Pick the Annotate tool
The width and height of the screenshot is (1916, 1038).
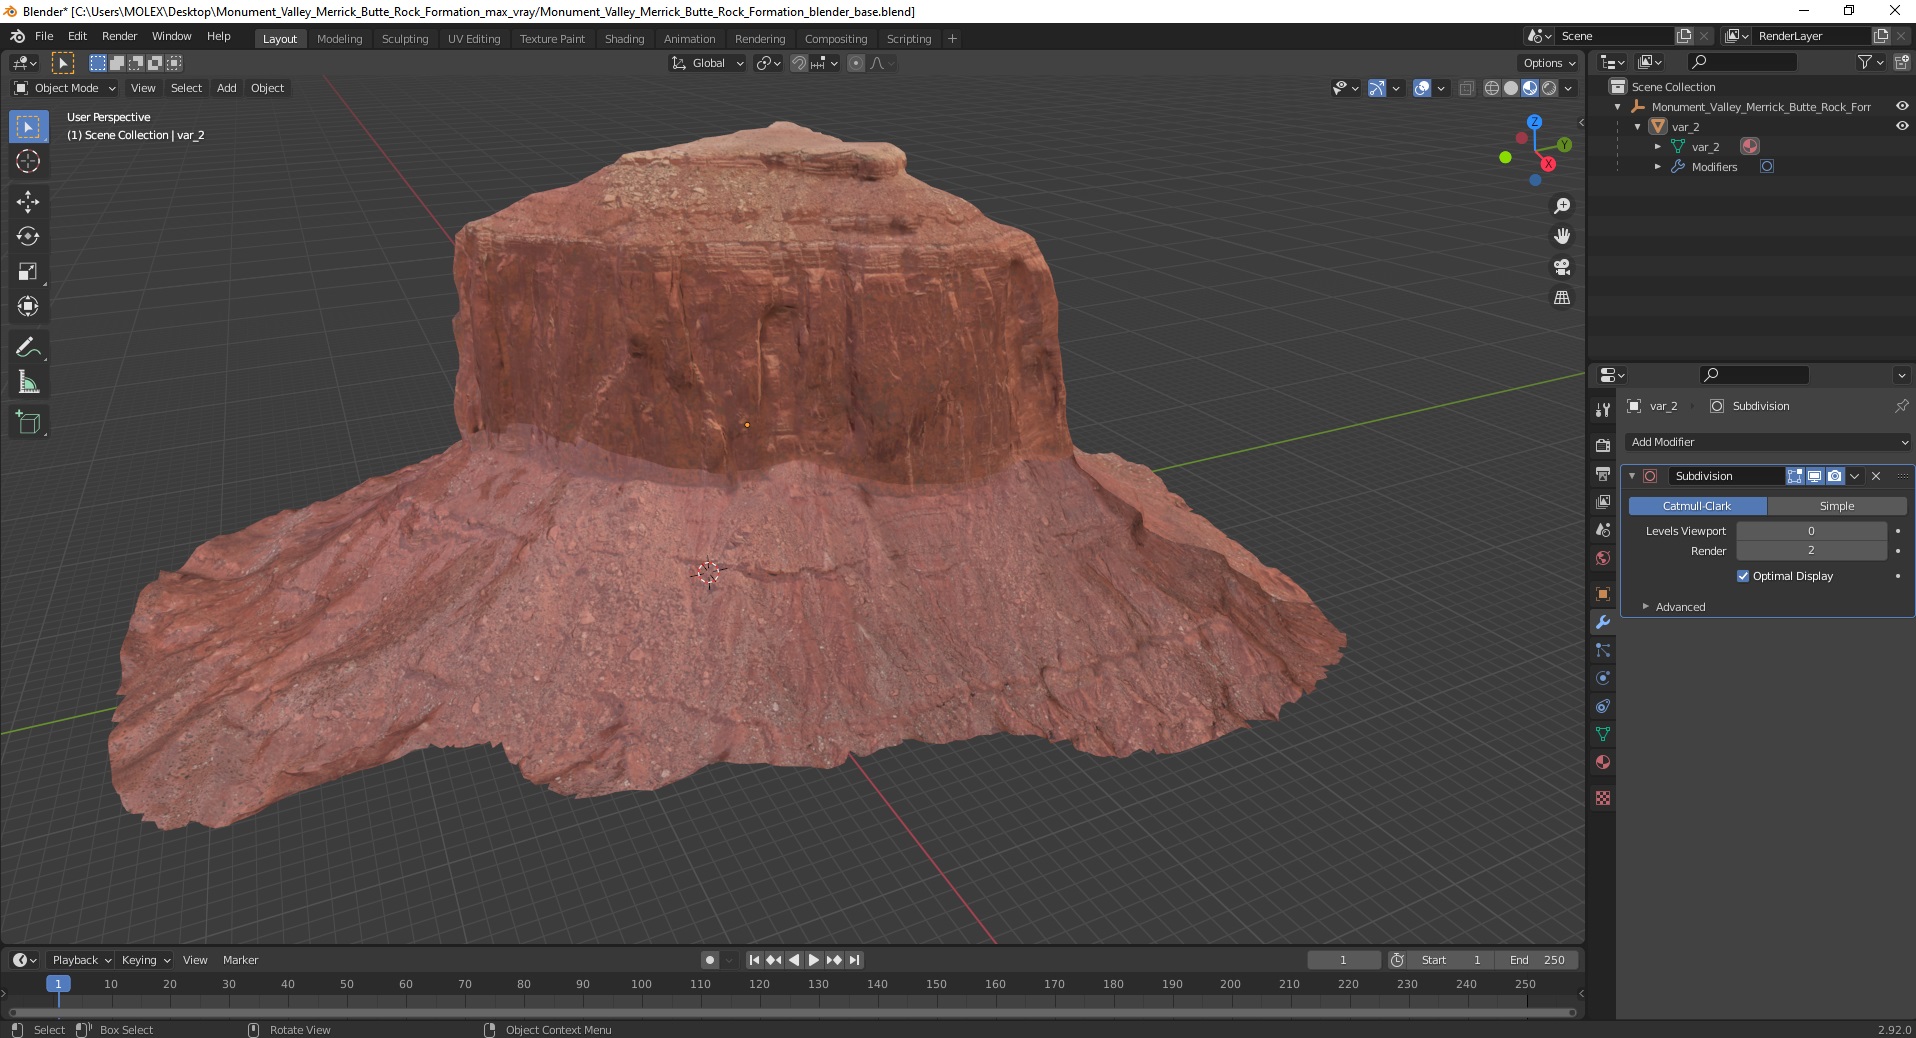pos(28,348)
